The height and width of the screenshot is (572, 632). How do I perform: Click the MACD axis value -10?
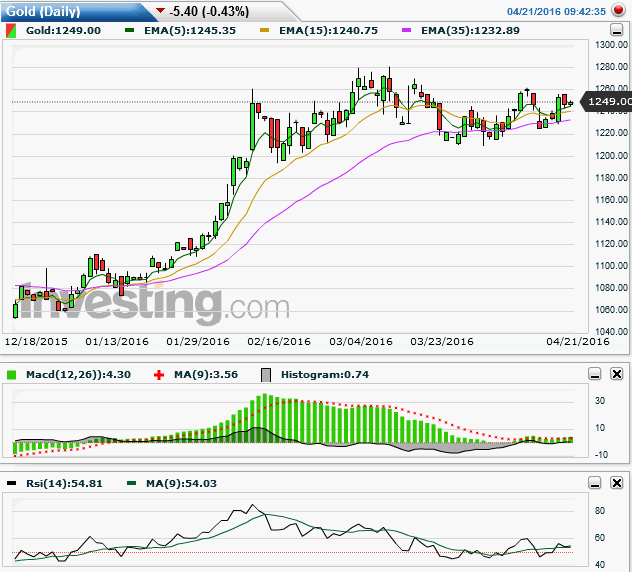[601, 455]
